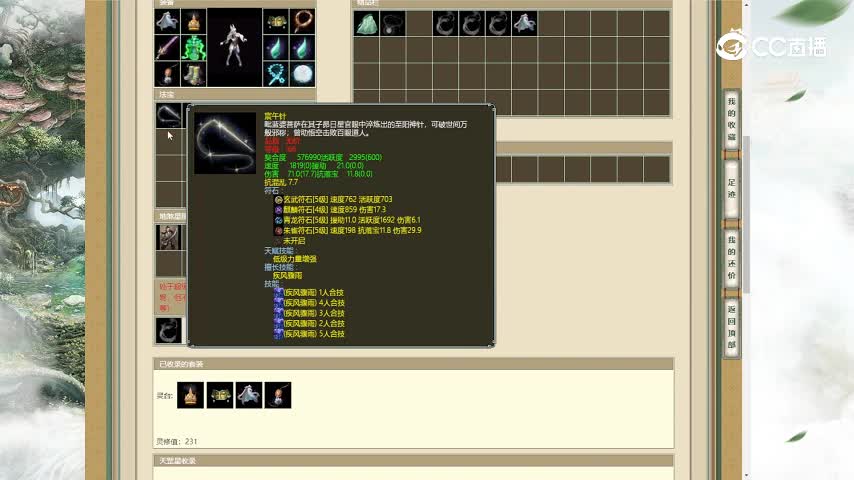Click the (疾风骤雨) 4人合技 skill row
The image size is (854, 480).
pos(309,303)
